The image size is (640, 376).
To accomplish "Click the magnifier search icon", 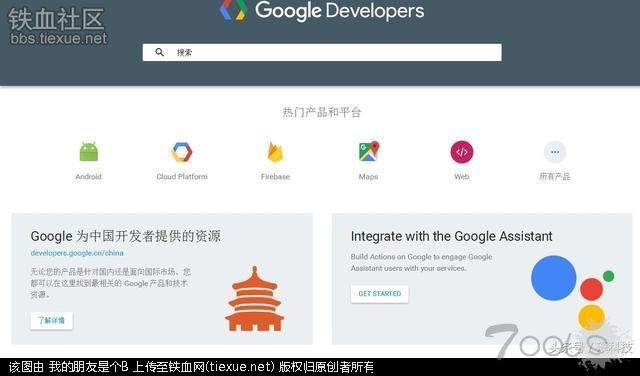I will [x=160, y=52].
